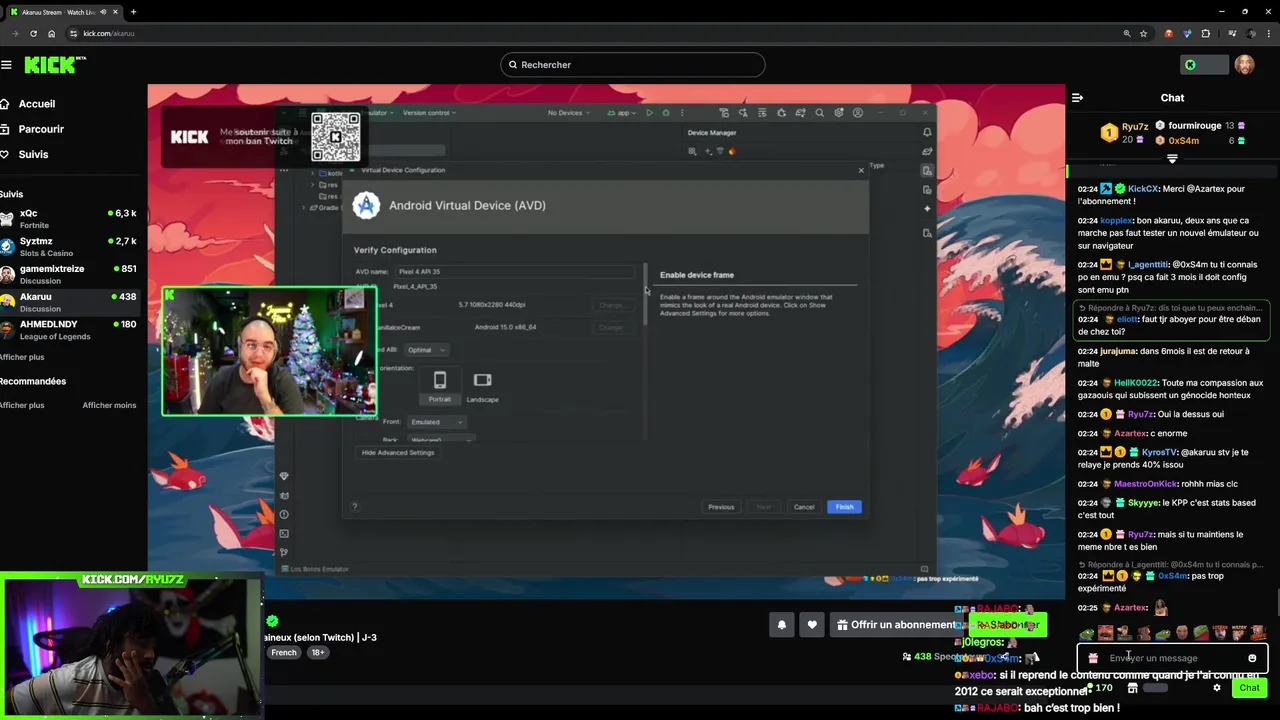The height and width of the screenshot is (720, 1280).
Task: Follow the channel with the heart button
Action: pos(812,625)
